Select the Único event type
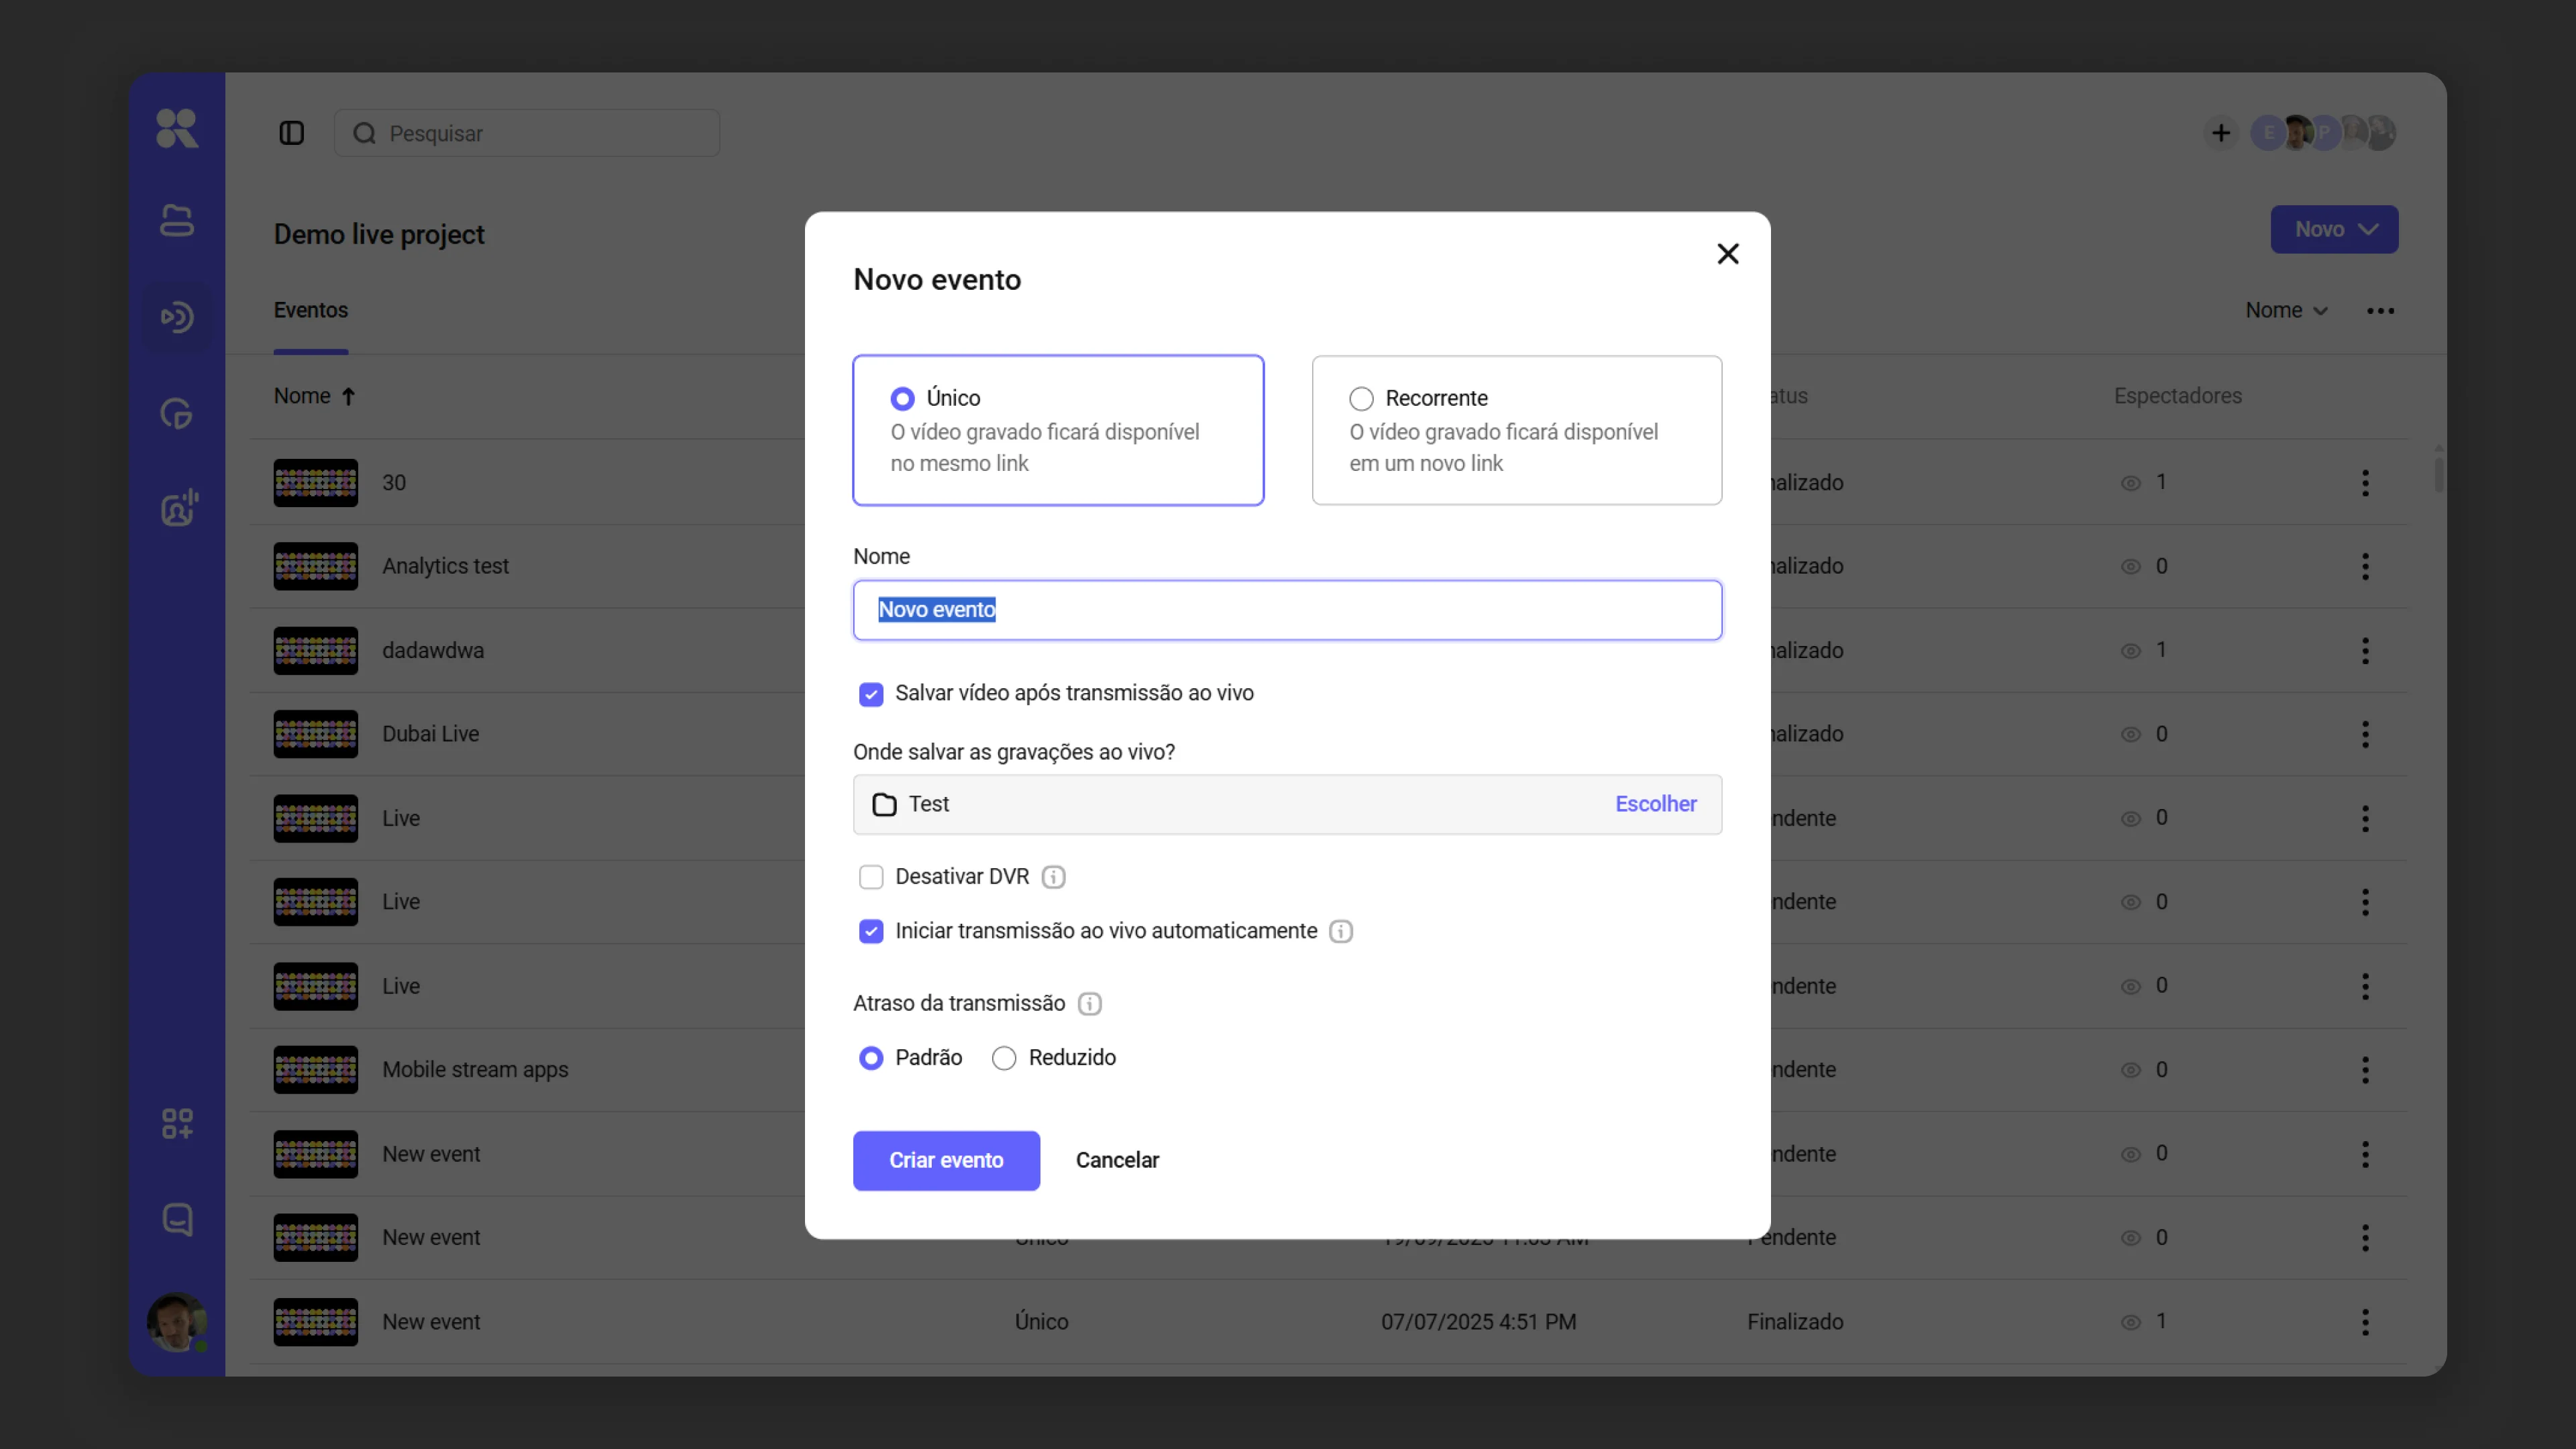The width and height of the screenshot is (2576, 1449). 1058,430
